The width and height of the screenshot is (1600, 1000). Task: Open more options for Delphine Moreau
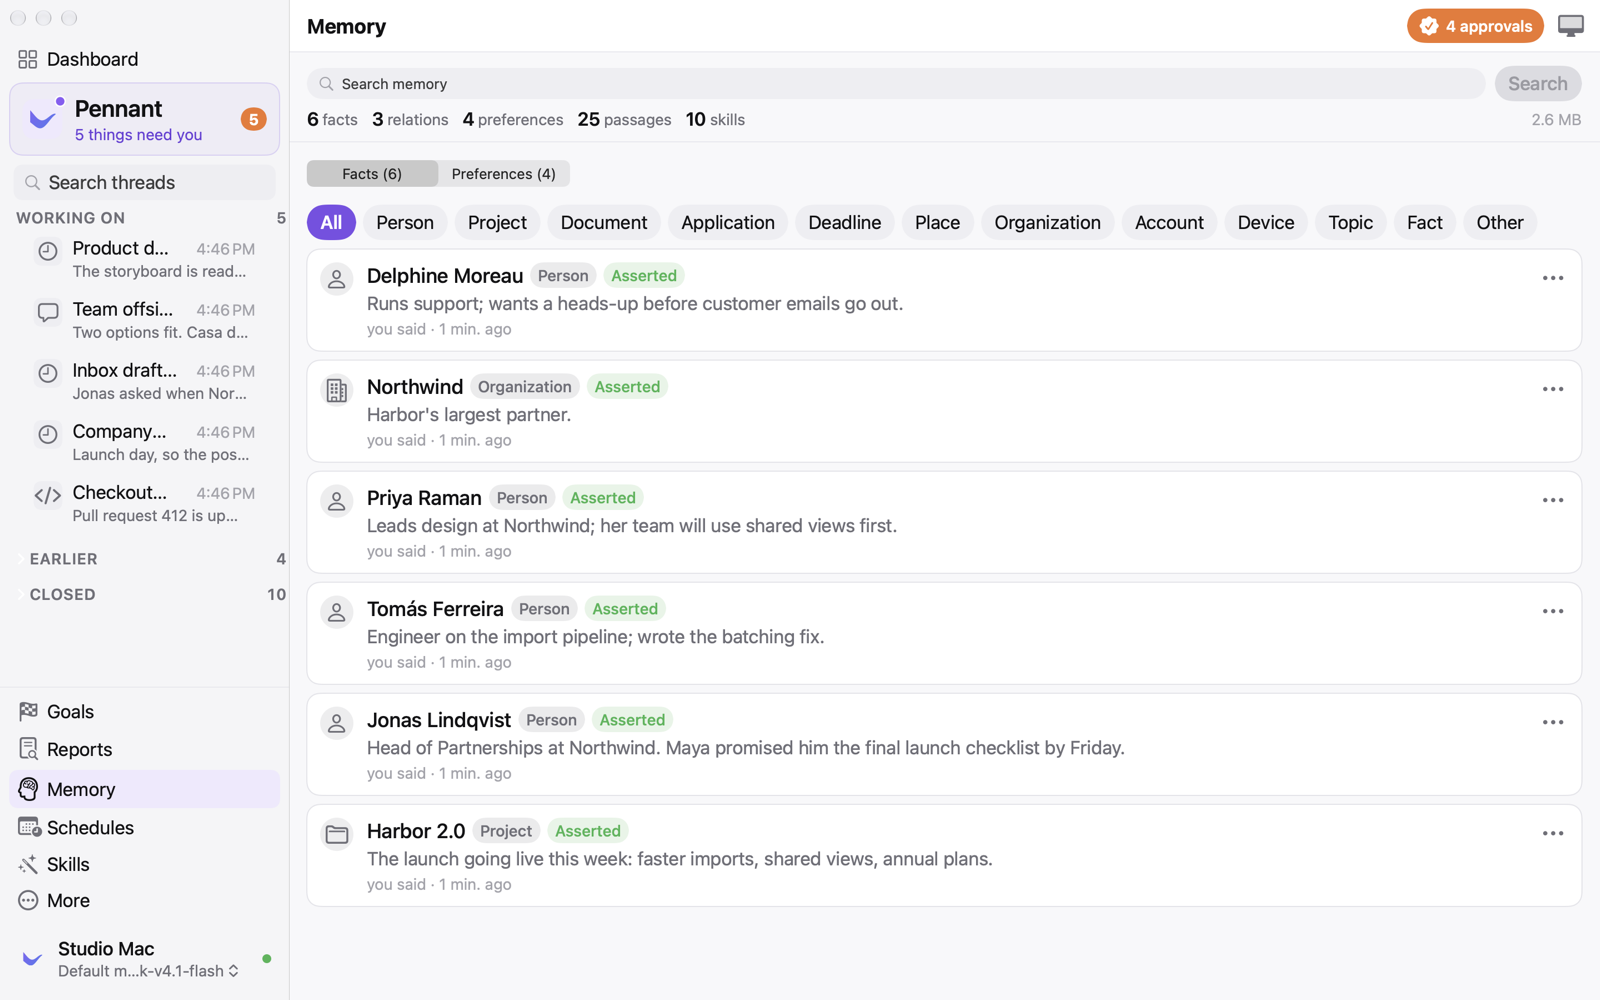click(1552, 278)
